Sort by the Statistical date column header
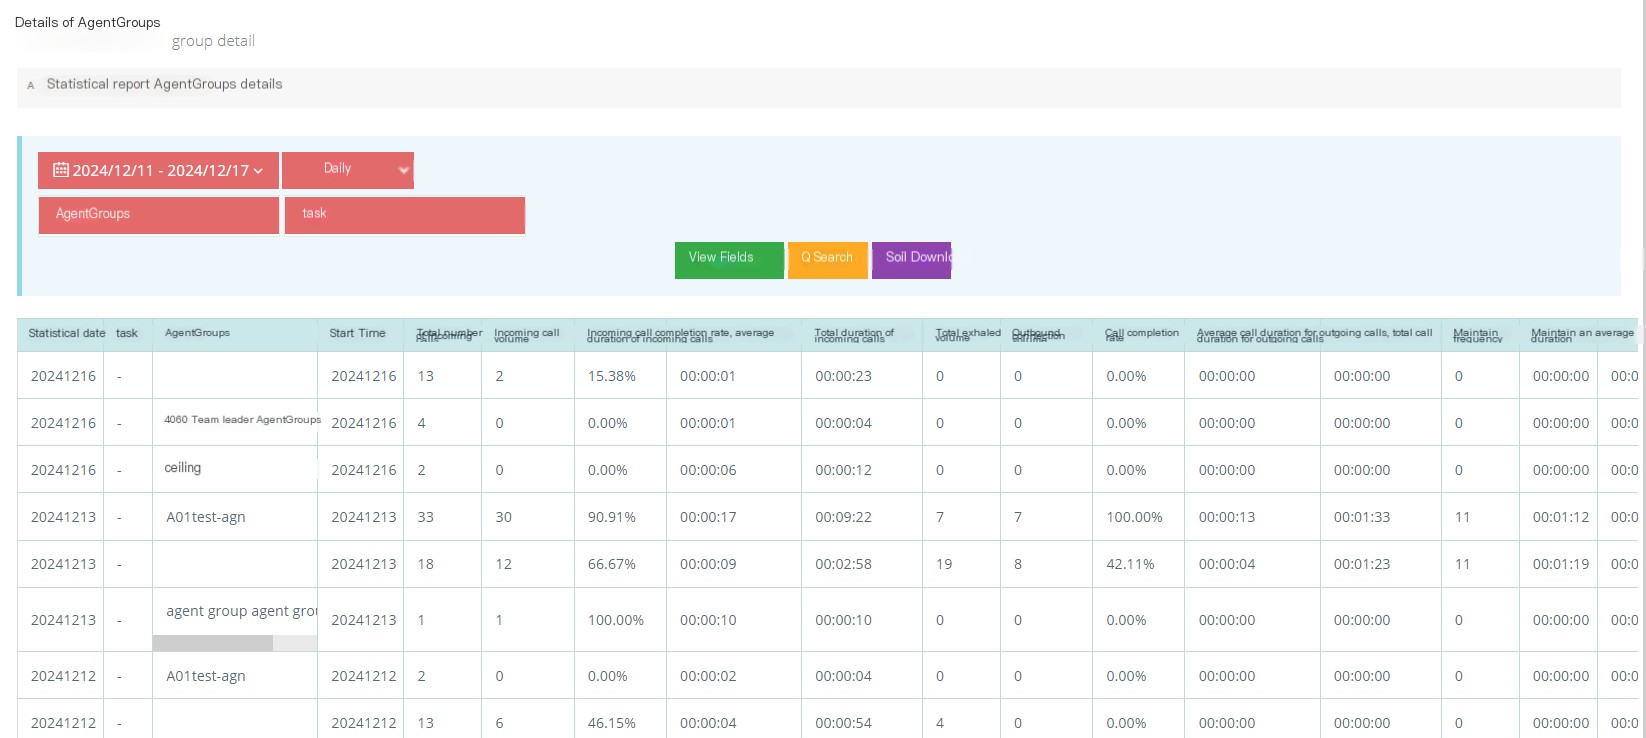1646x738 pixels. (x=66, y=333)
